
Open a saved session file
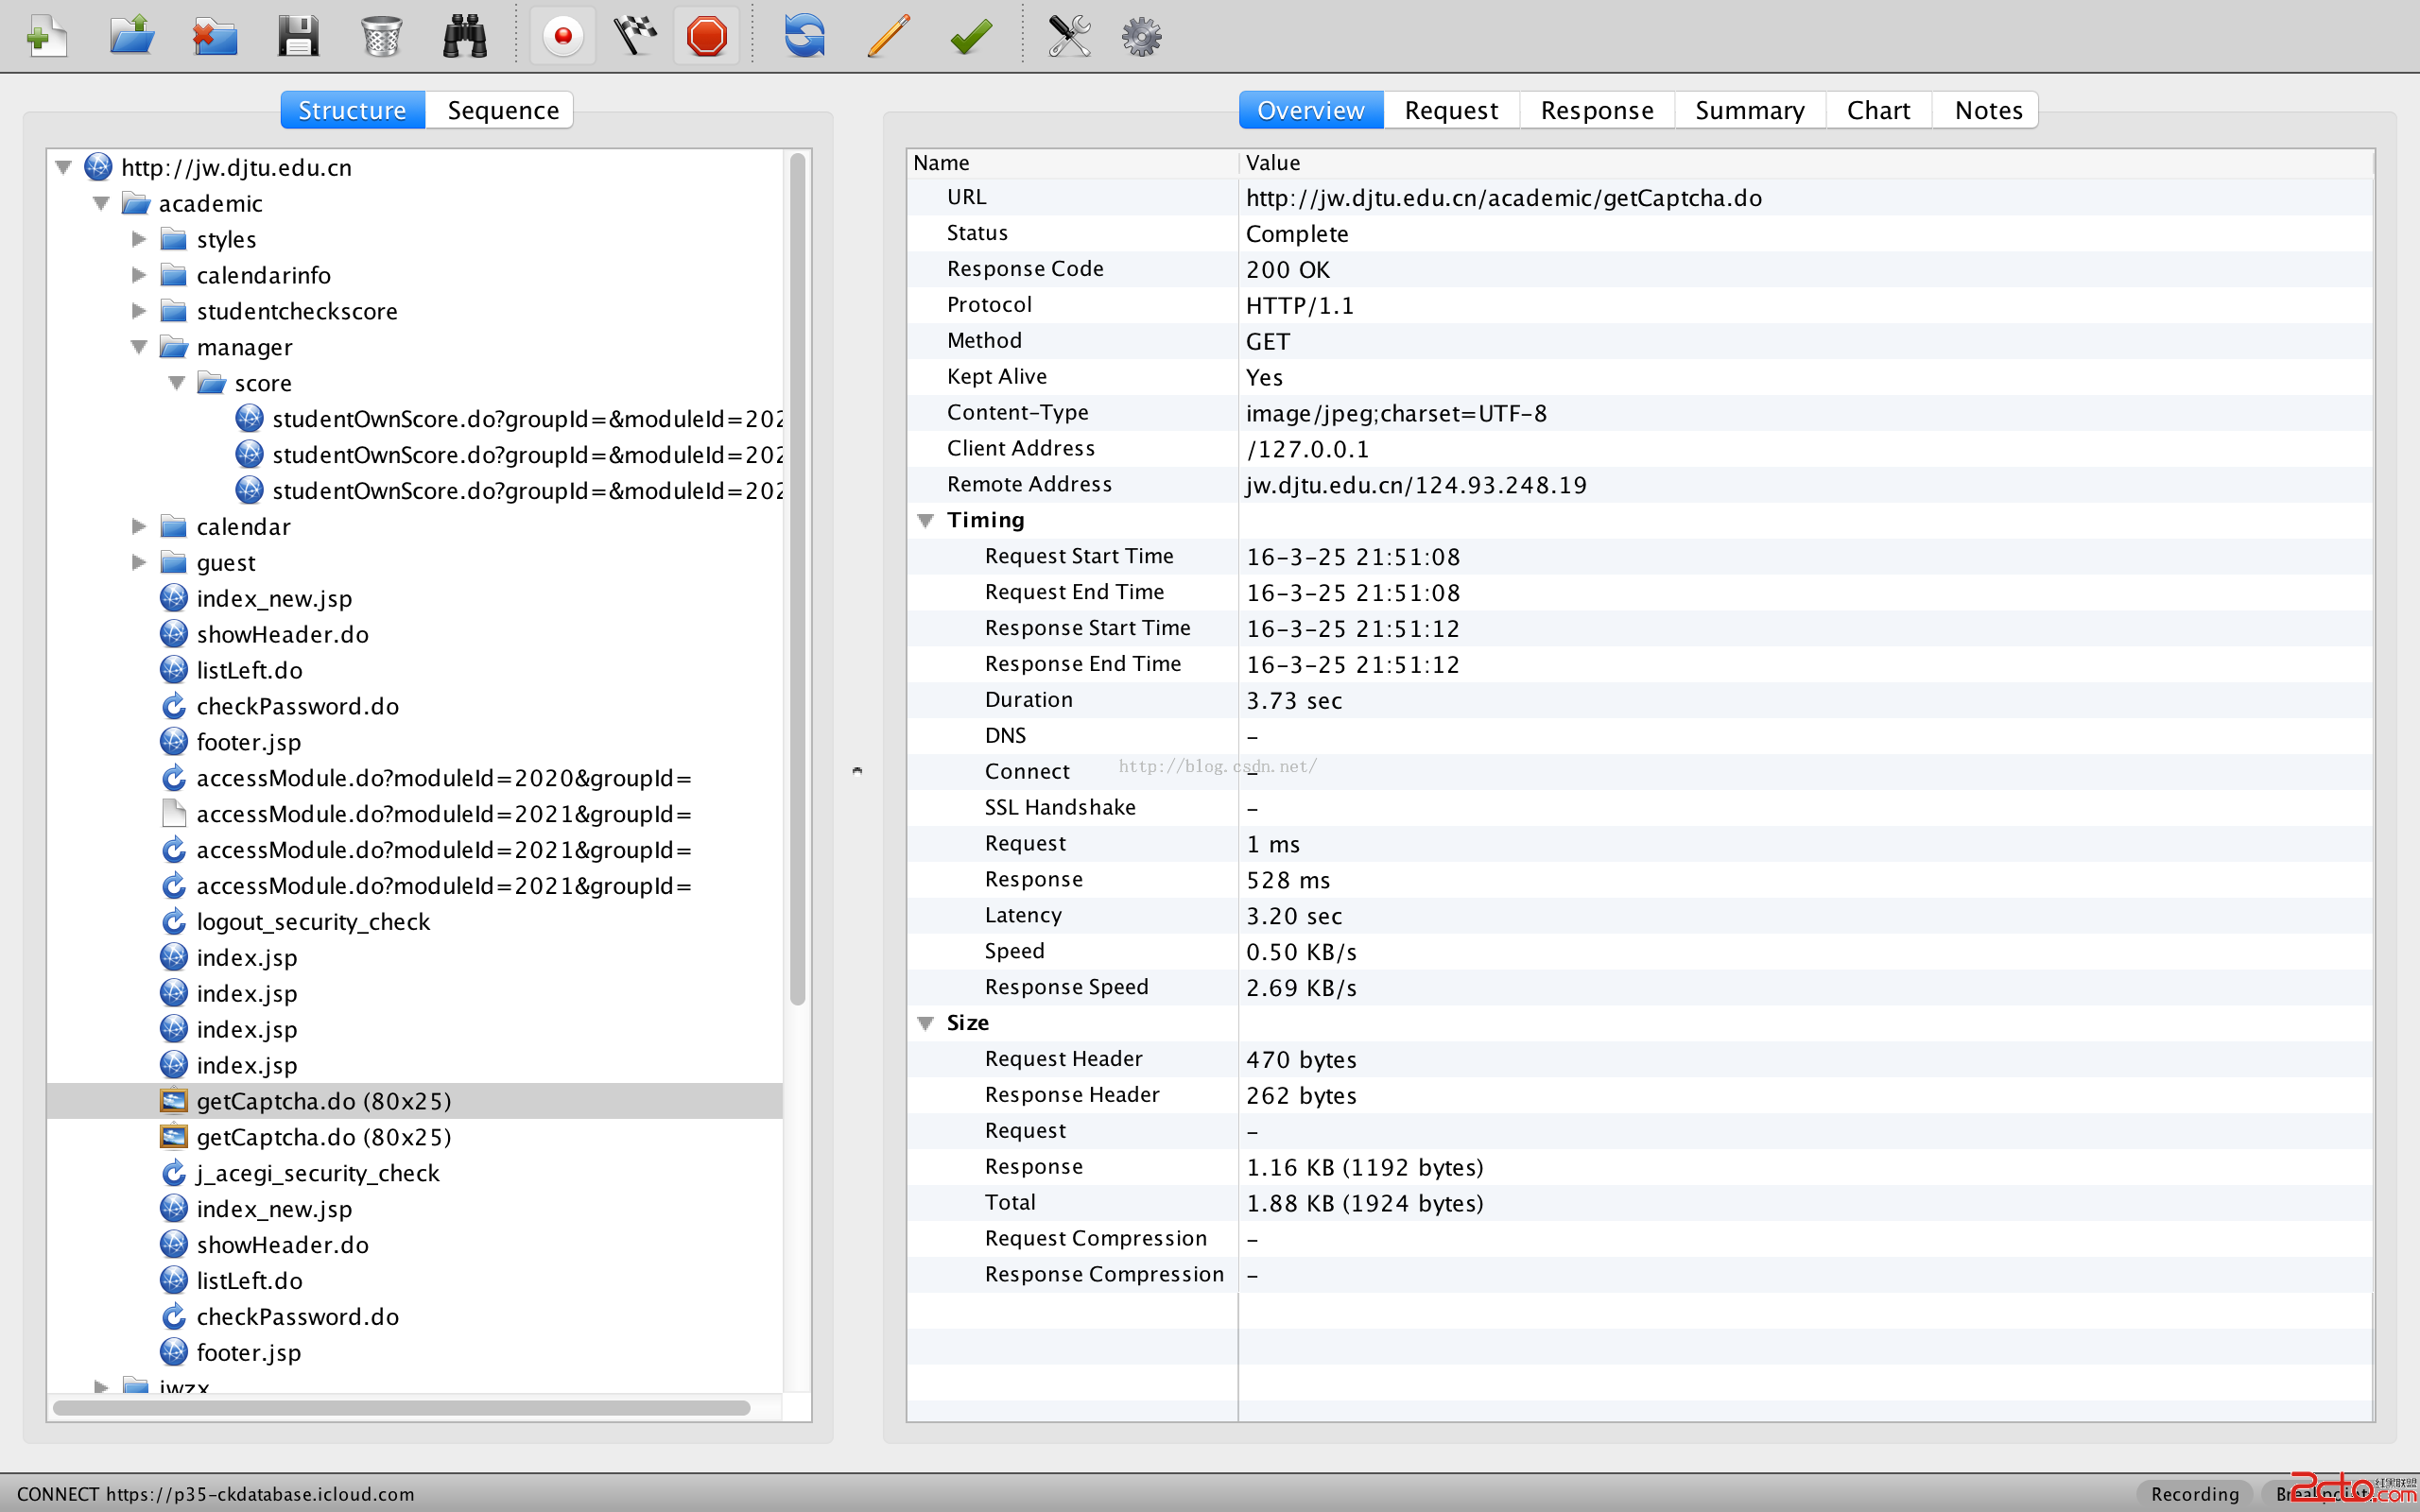(131, 37)
